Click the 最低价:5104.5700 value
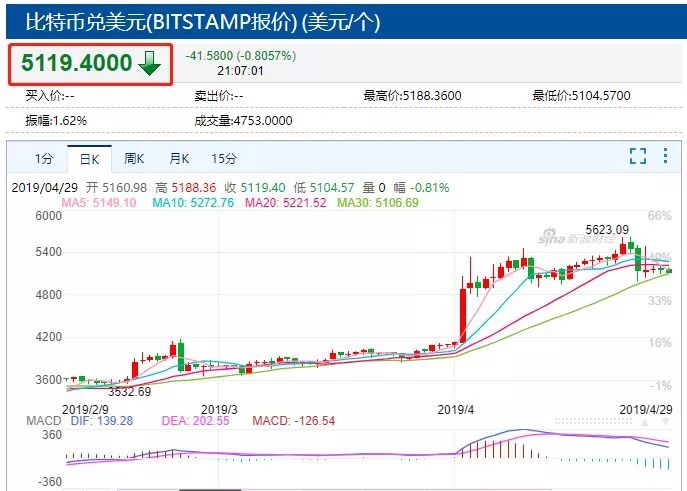This screenshot has width=687, height=491. click(581, 95)
